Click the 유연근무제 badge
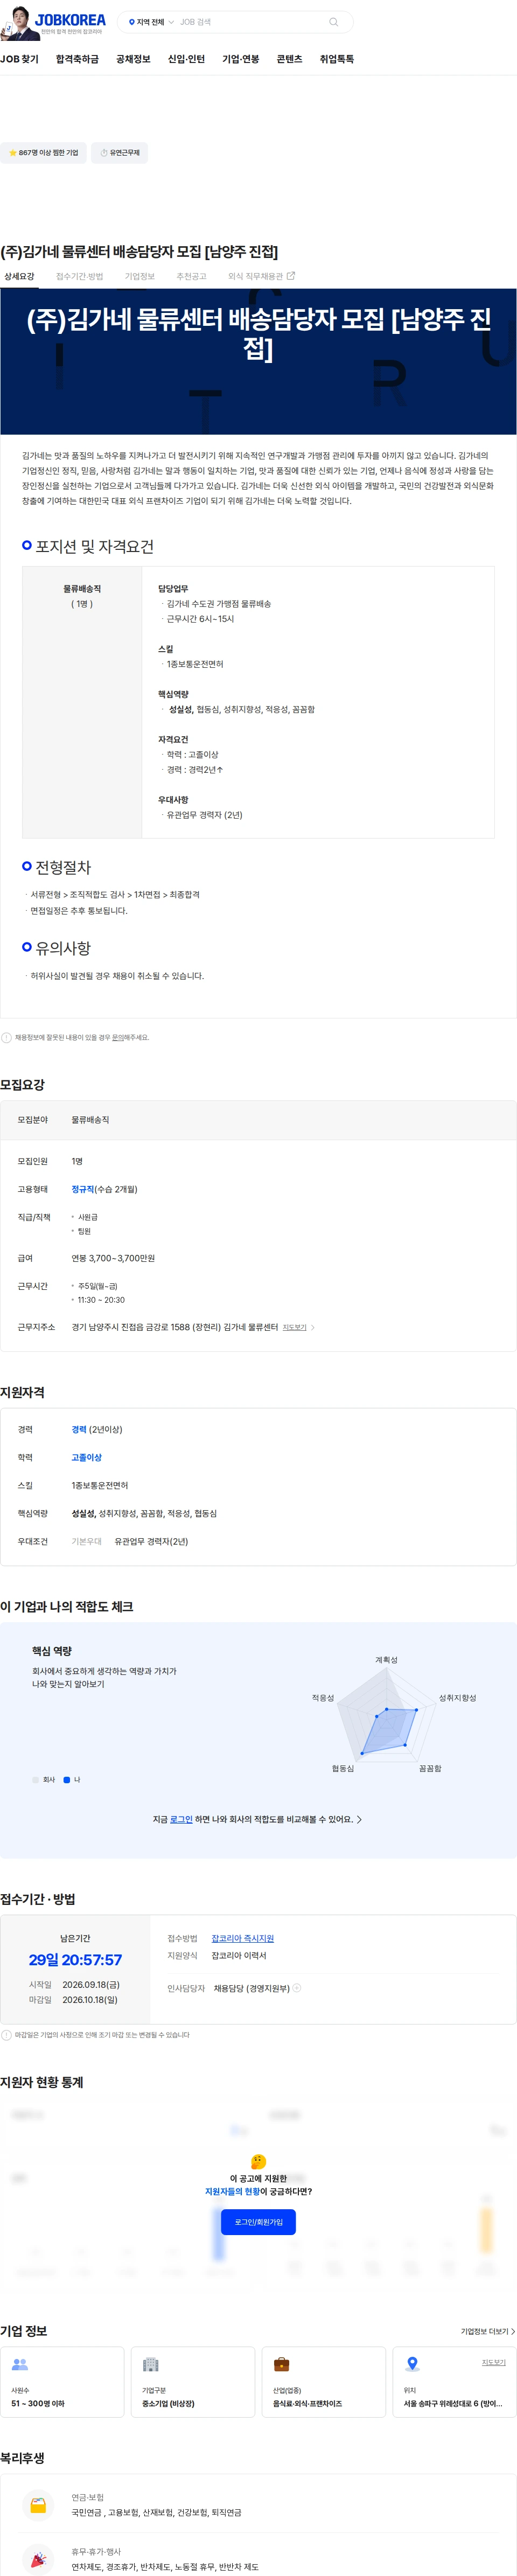The image size is (517, 2576). (120, 153)
